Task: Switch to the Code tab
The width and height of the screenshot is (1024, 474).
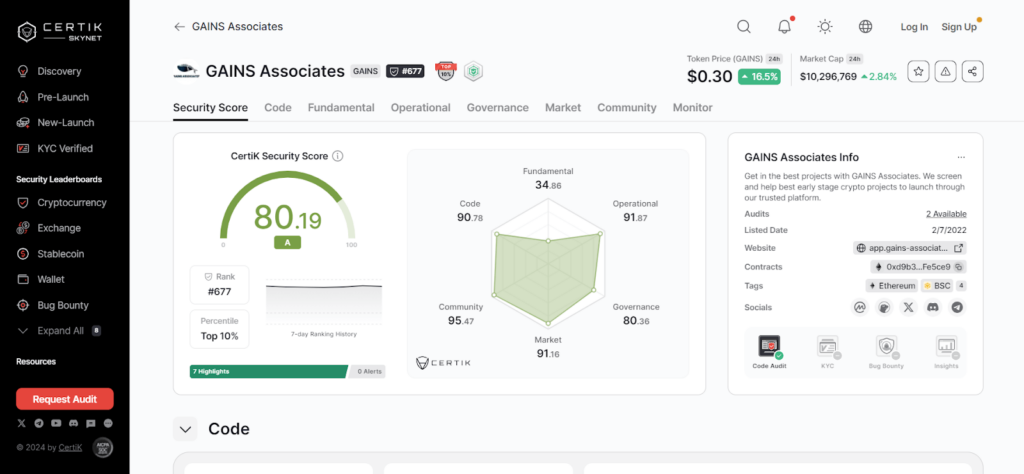Action: click(x=278, y=108)
